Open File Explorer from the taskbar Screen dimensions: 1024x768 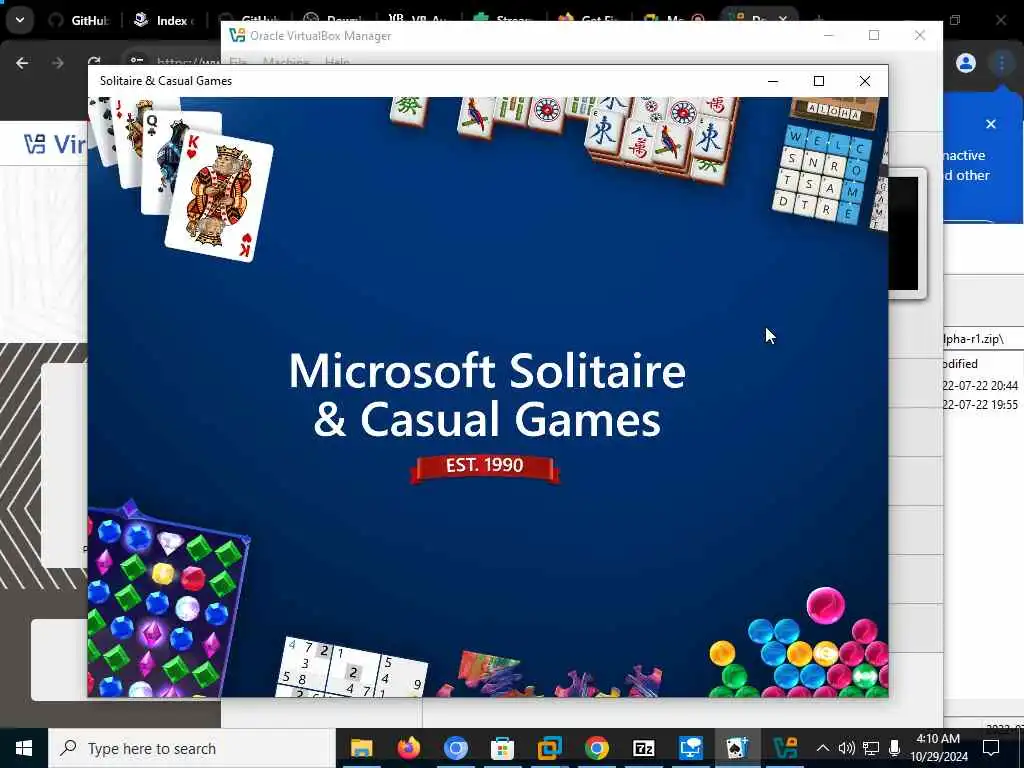(x=361, y=748)
